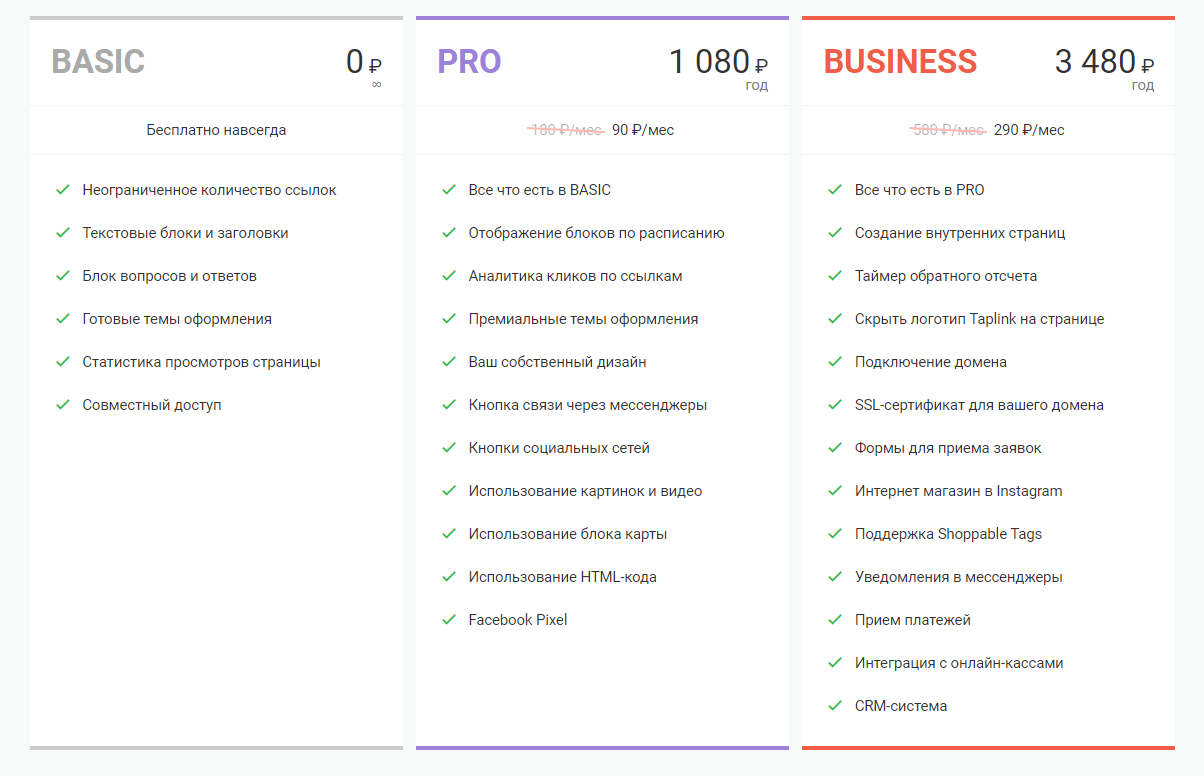The height and width of the screenshot is (776, 1204).
Task: Click the checkmark beside Прием платежей
Action: pos(834,619)
